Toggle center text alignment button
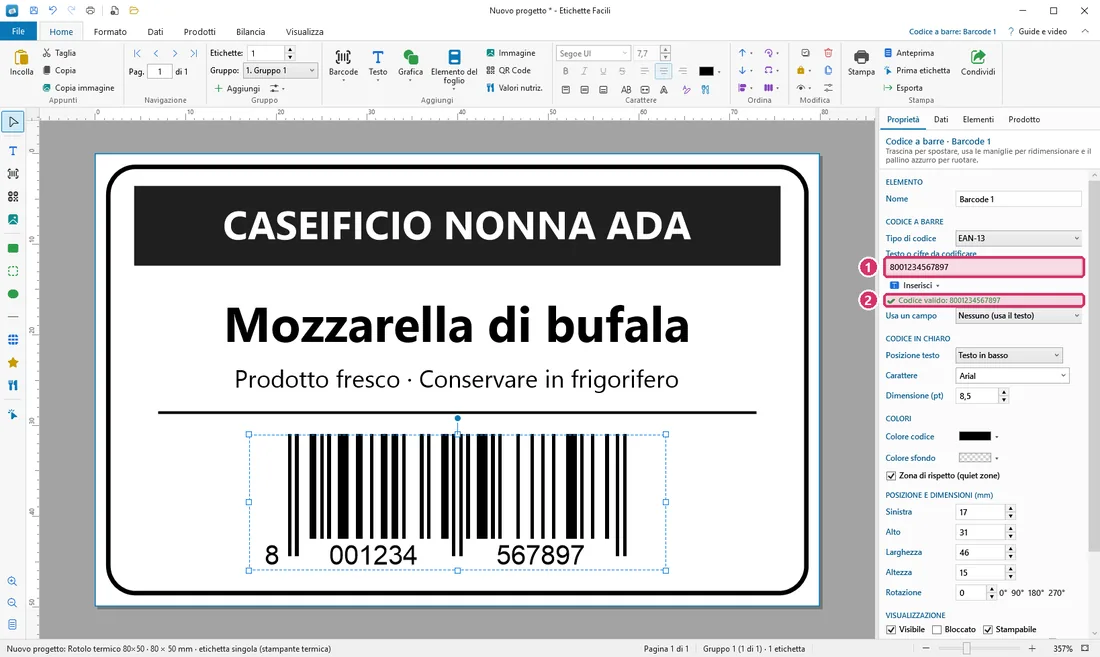Image resolution: width=1100 pixels, height=657 pixels. pyautogui.click(x=663, y=71)
